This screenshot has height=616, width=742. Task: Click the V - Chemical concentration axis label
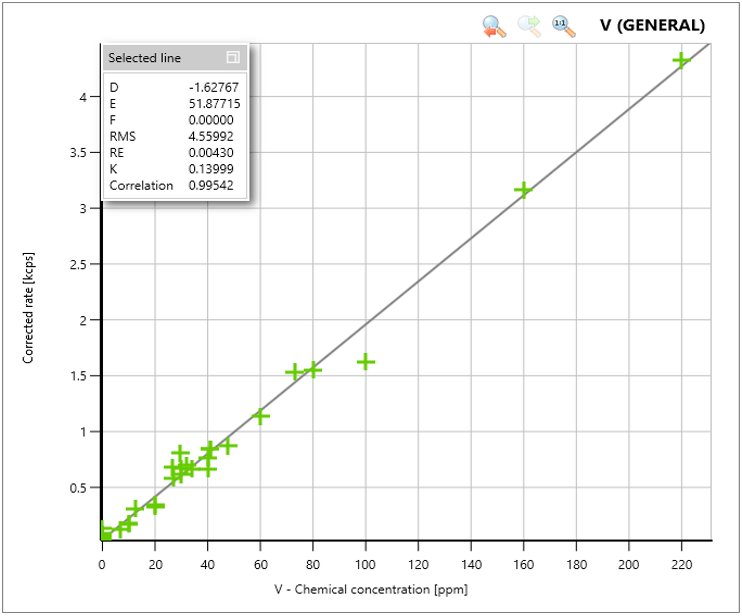coord(370,589)
